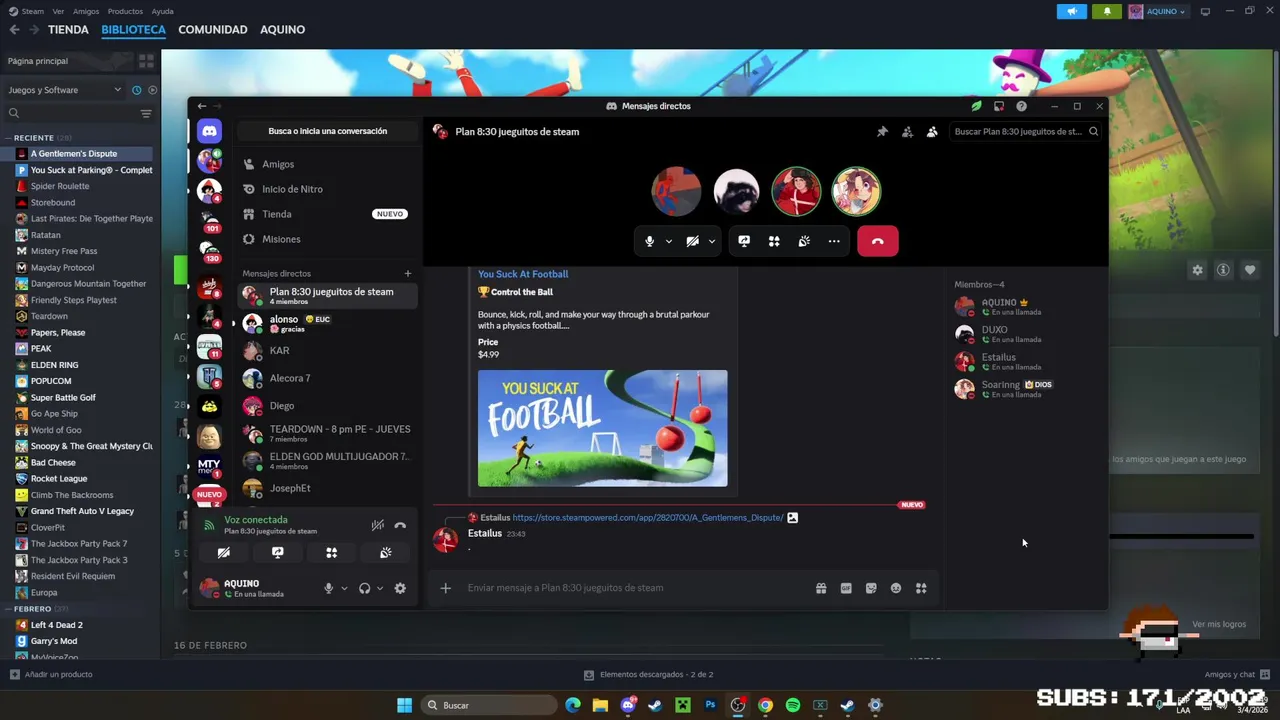Open more options ellipsis in call controls
Viewport: 1280px width, 720px height.
pyautogui.click(x=834, y=241)
